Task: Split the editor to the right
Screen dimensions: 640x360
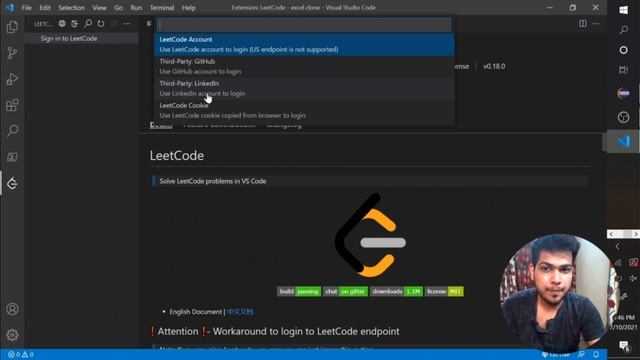Action: [x=582, y=24]
